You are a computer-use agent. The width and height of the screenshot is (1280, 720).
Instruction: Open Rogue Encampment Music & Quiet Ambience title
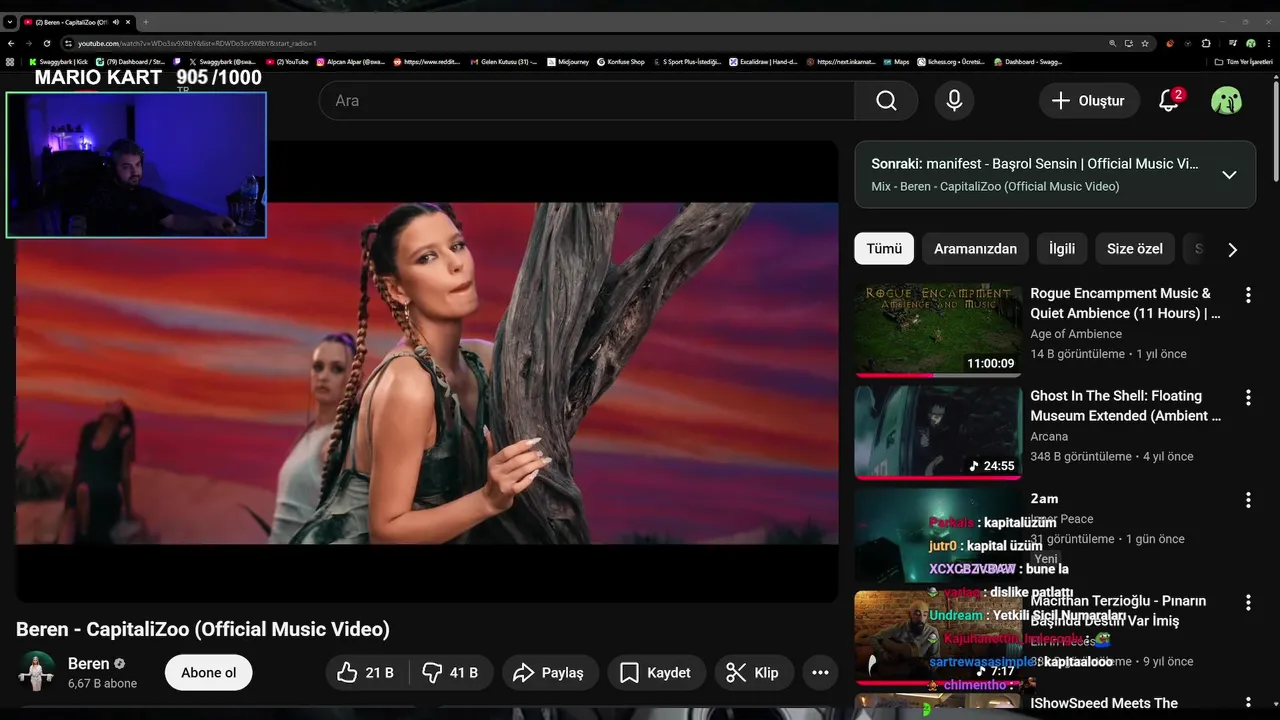(1125, 303)
